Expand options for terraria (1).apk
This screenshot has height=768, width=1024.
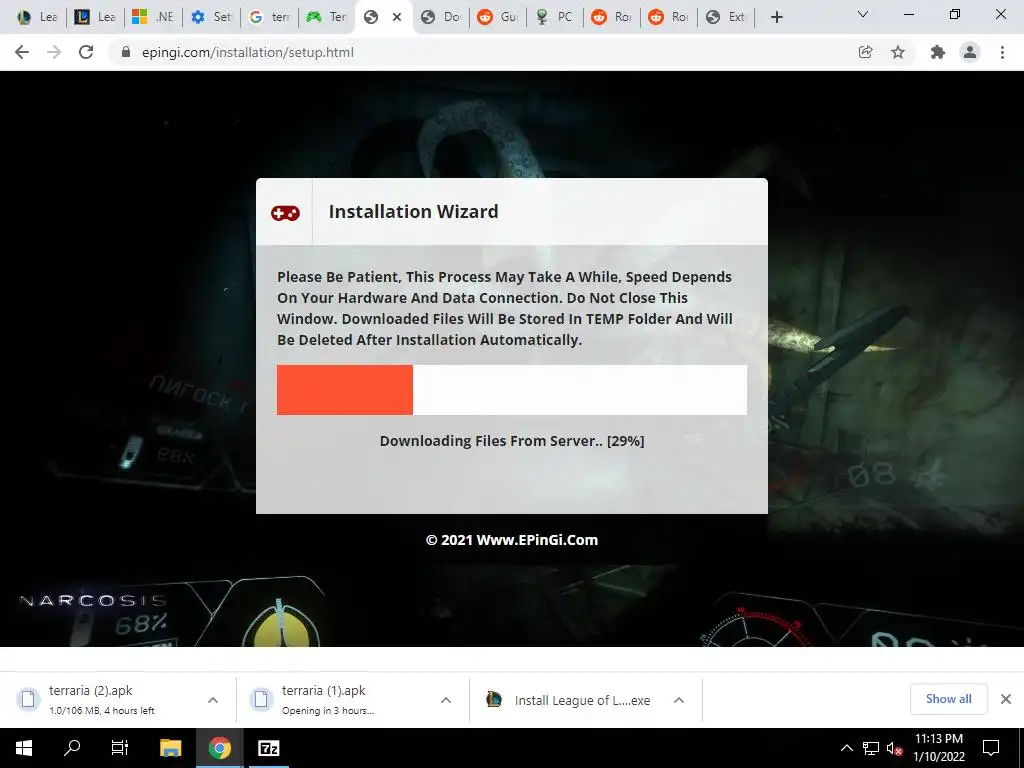446,700
